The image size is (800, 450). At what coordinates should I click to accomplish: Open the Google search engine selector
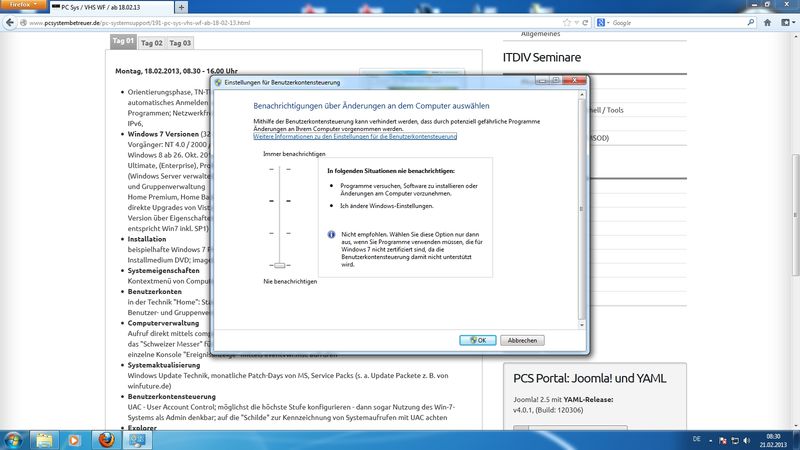603,23
